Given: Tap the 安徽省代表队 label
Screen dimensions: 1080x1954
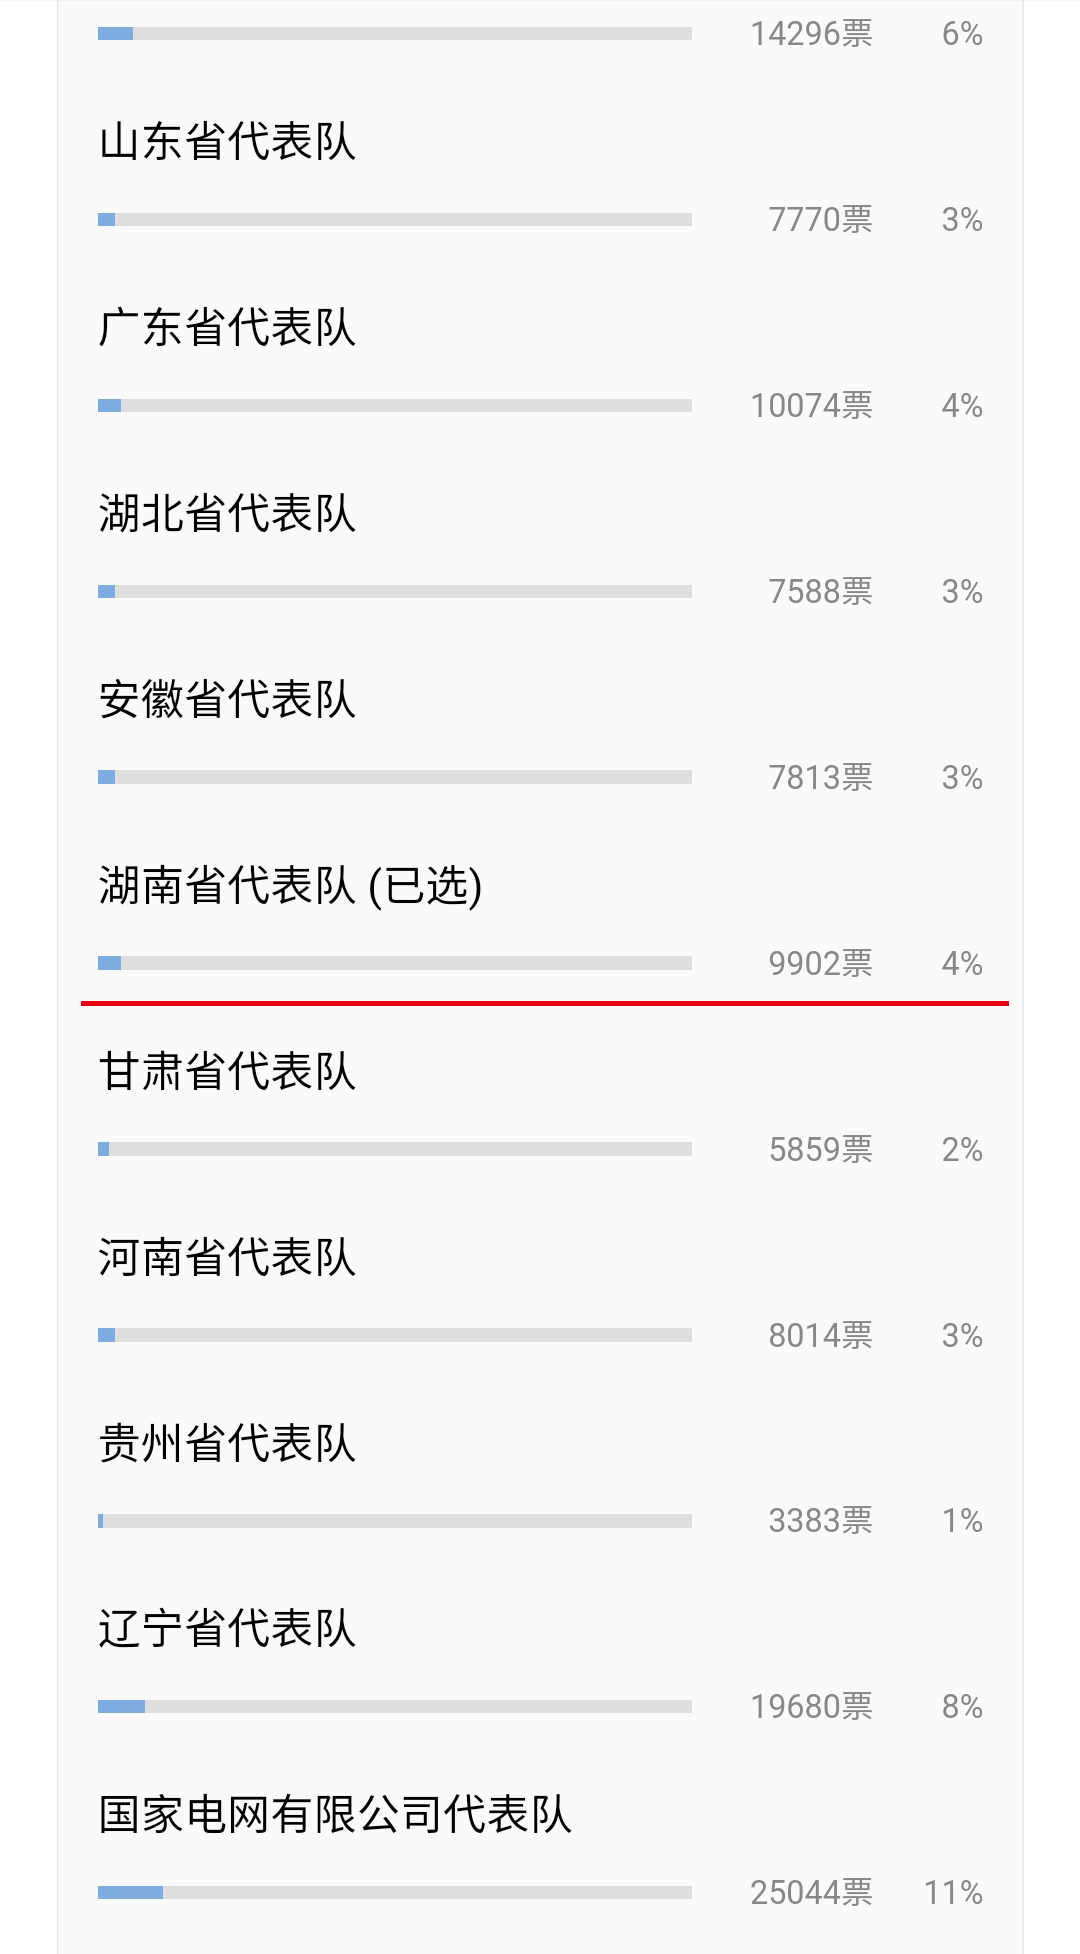Looking at the screenshot, I should click(227, 700).
